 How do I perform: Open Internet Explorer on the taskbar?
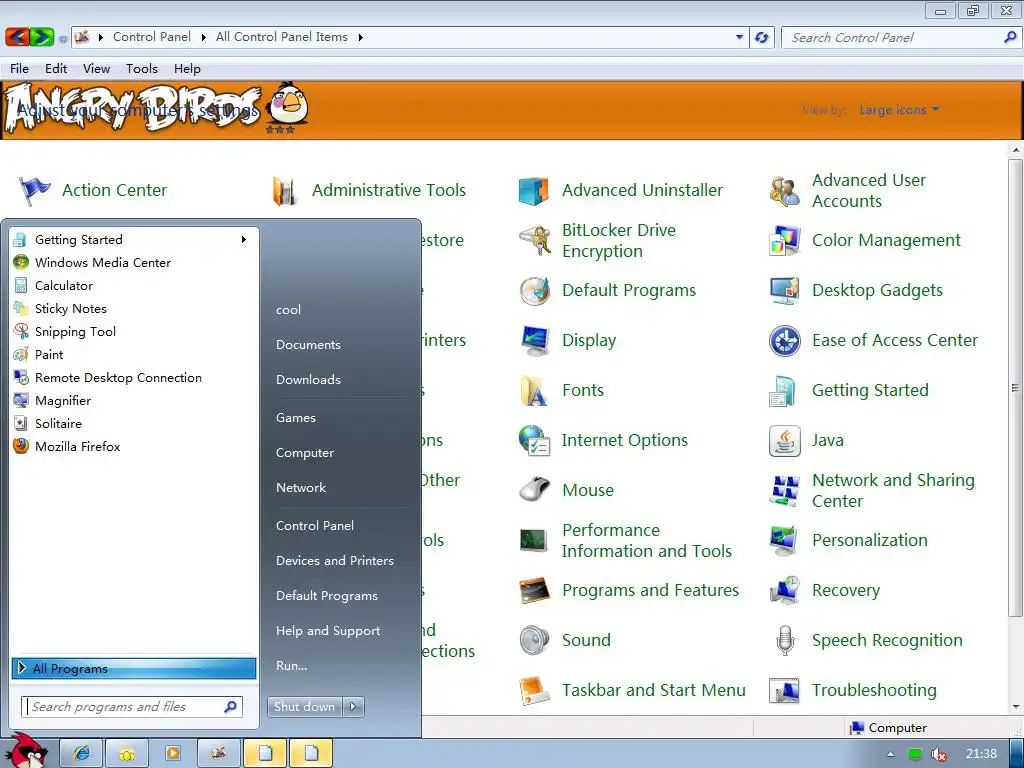(x=82, y=754)
